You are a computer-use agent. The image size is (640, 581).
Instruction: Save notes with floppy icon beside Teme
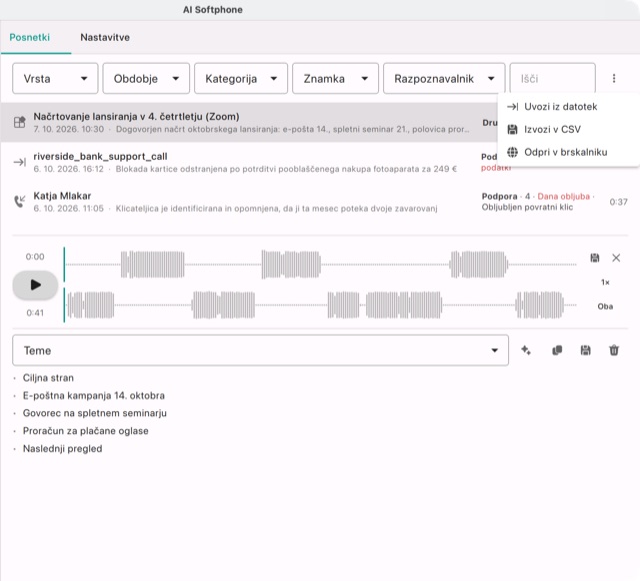(586, 350)
